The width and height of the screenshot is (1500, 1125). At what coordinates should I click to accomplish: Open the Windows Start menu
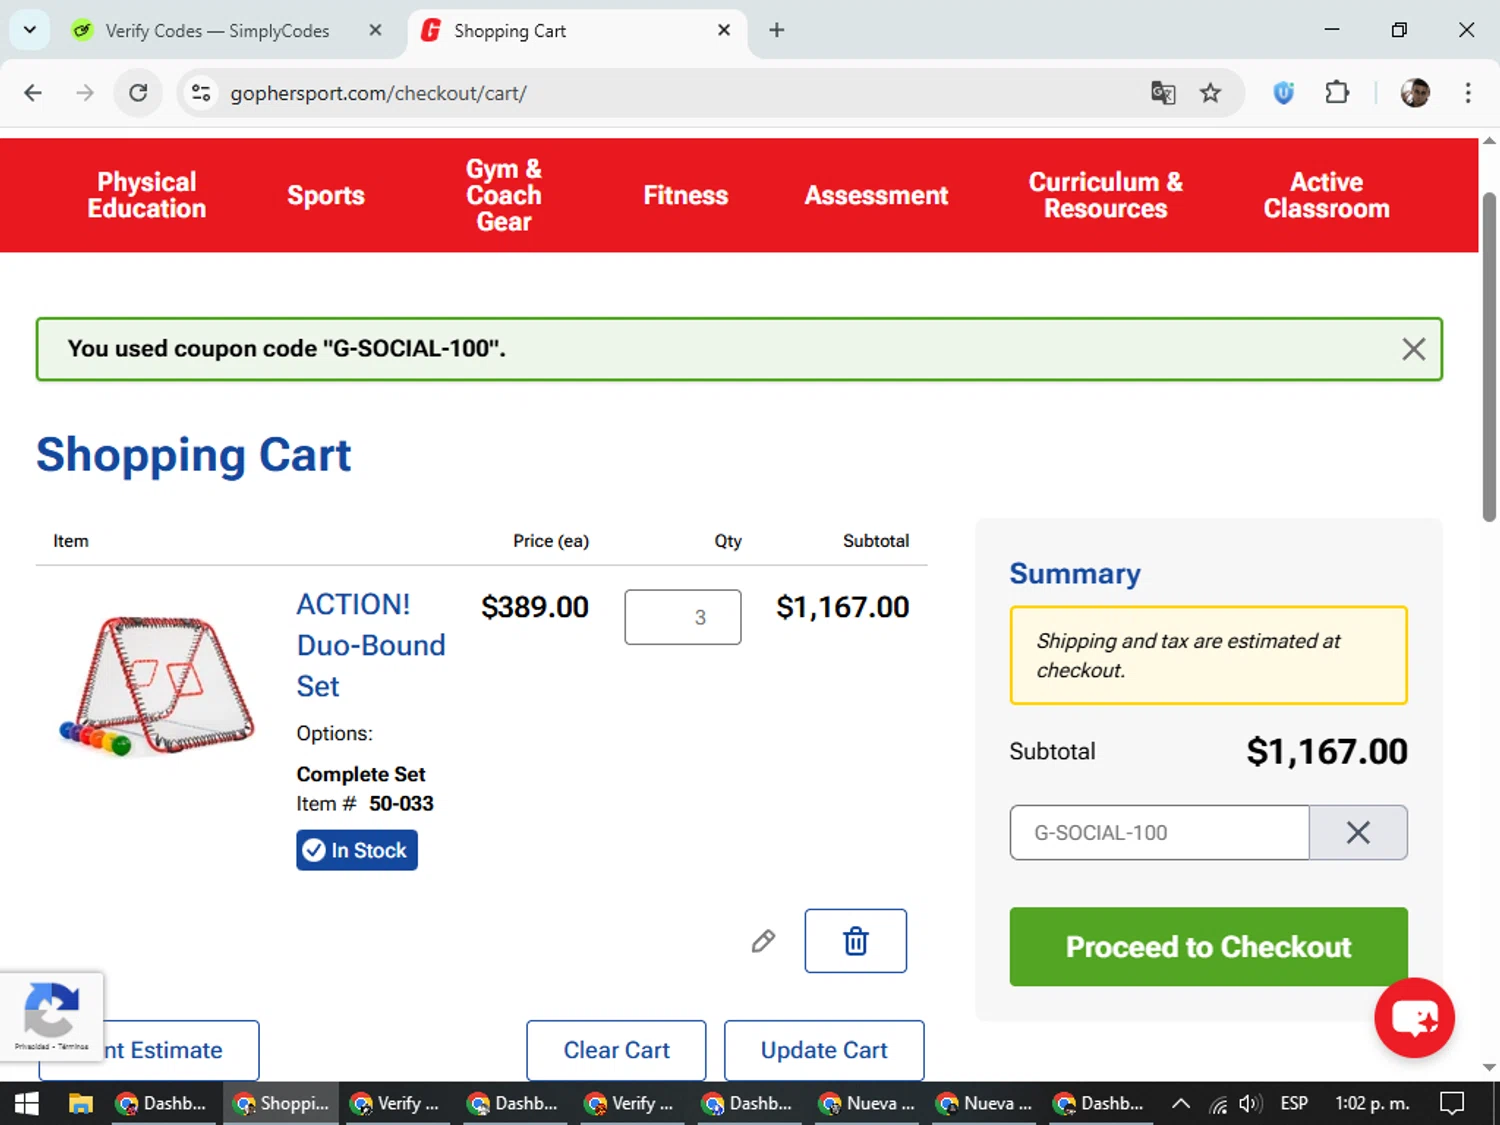(27, 1103)
